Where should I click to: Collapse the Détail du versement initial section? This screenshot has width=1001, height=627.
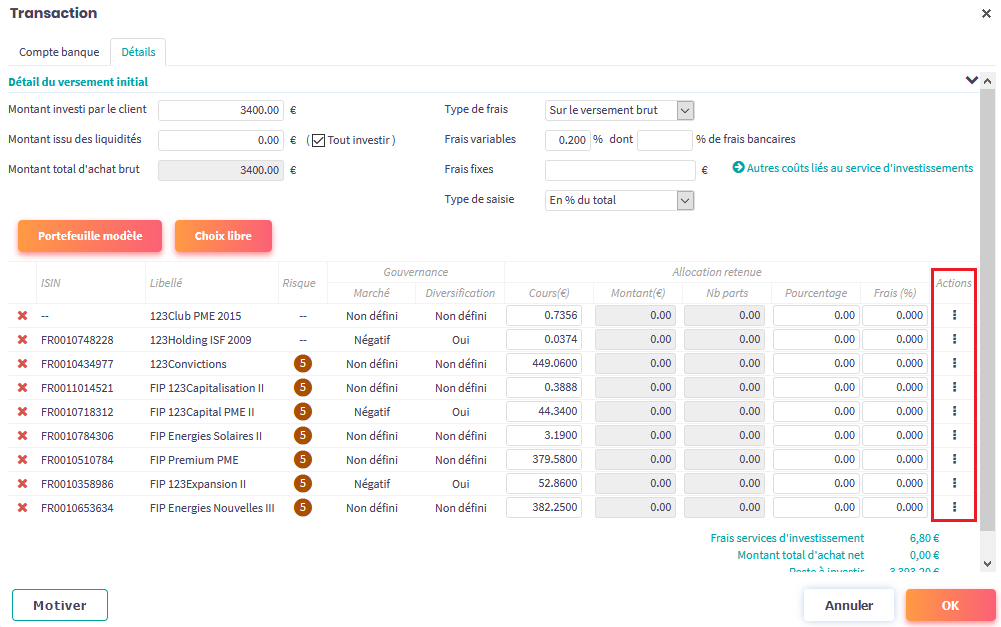click(970, 80)
